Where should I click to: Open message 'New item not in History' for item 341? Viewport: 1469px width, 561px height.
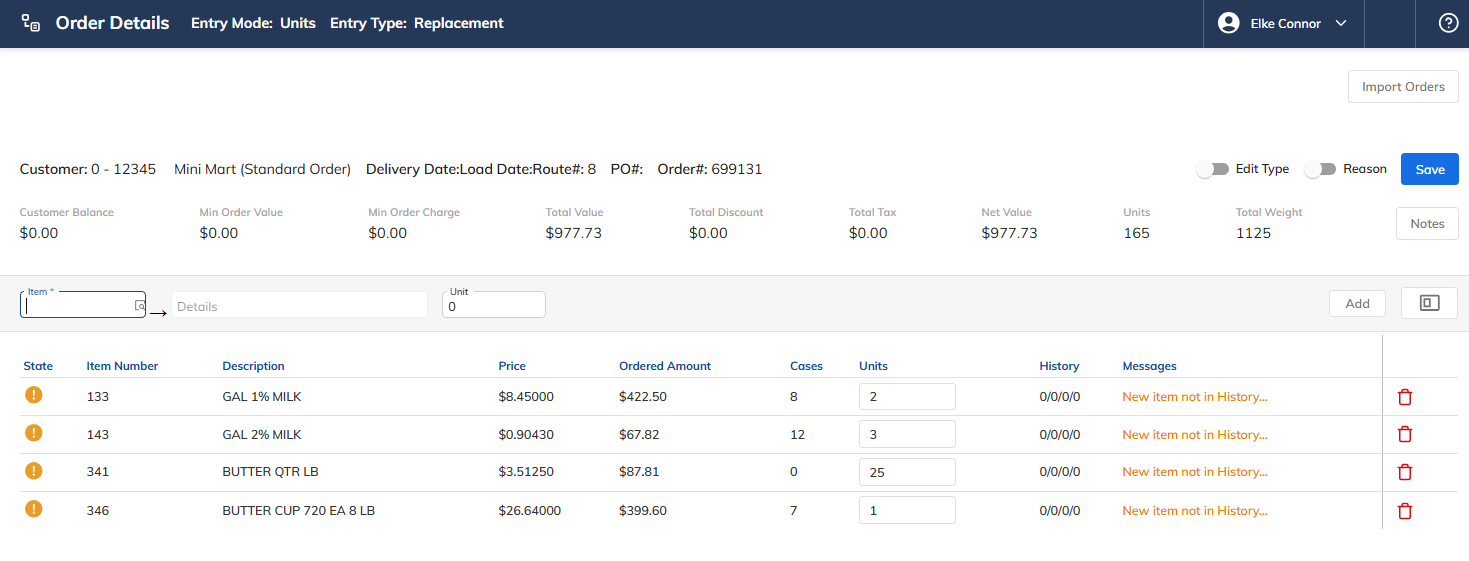pyautogui.click(x=1195, y=472)
